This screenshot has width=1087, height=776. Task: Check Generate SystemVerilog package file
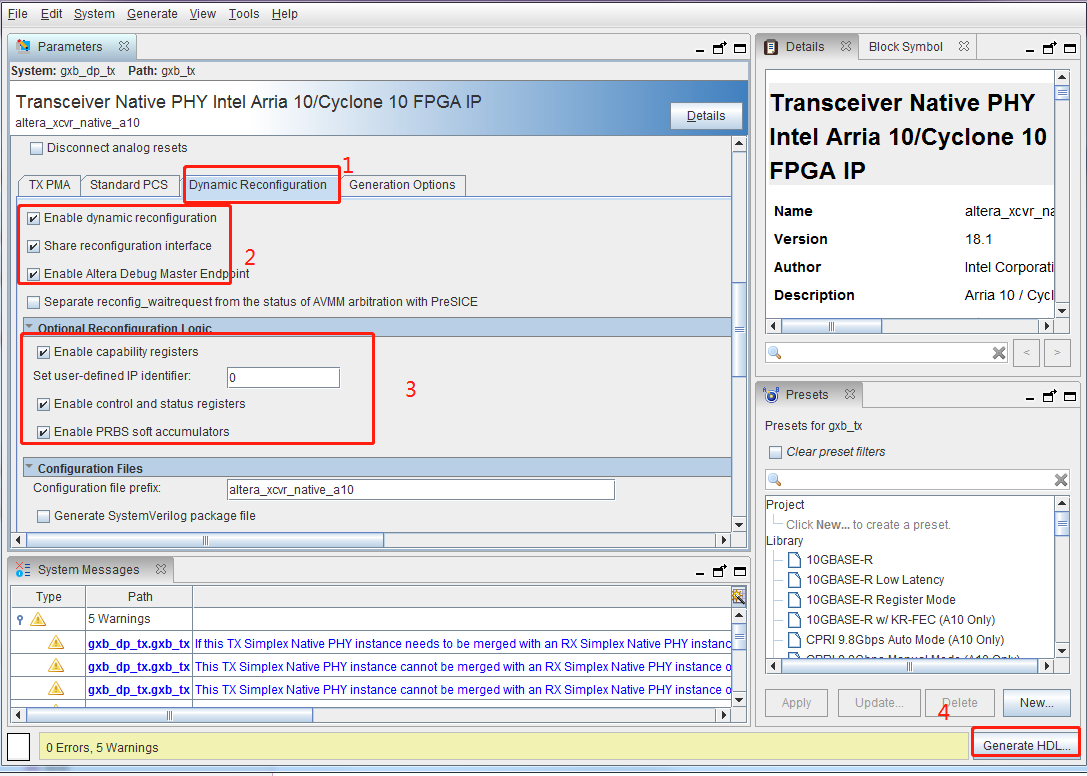43,516
